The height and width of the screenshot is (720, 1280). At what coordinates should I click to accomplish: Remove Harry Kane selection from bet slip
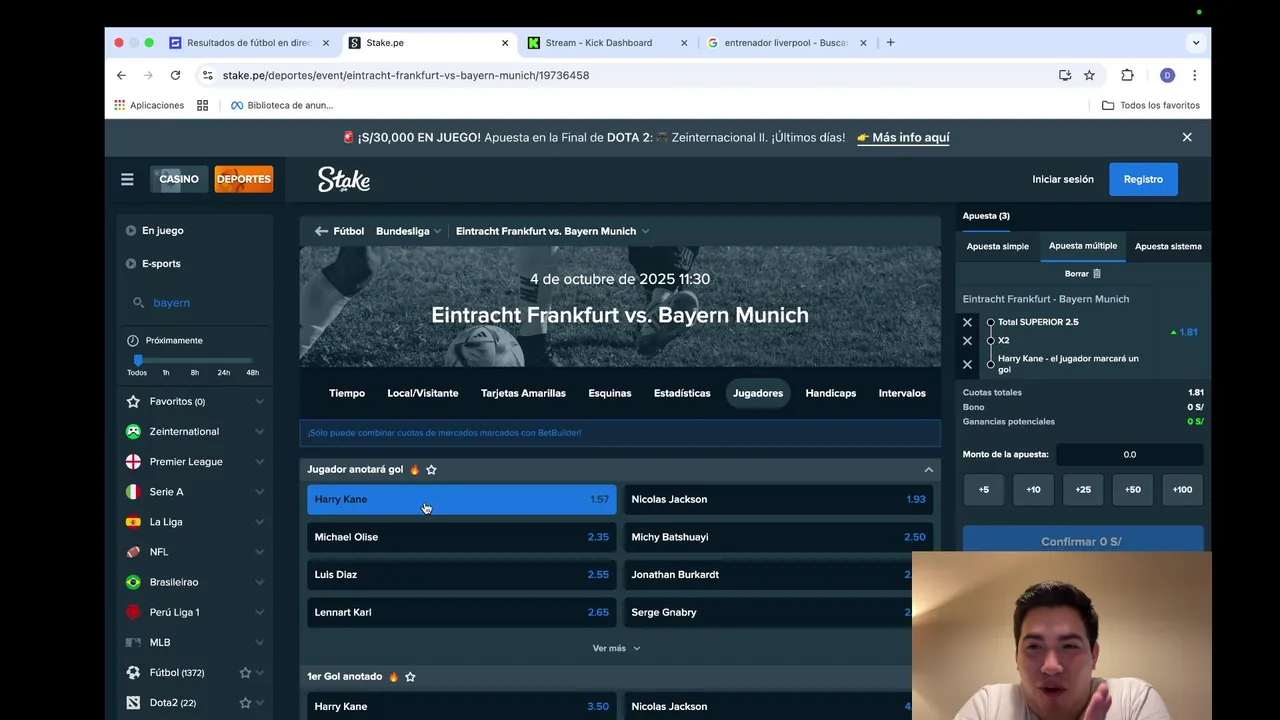[967, 364]
